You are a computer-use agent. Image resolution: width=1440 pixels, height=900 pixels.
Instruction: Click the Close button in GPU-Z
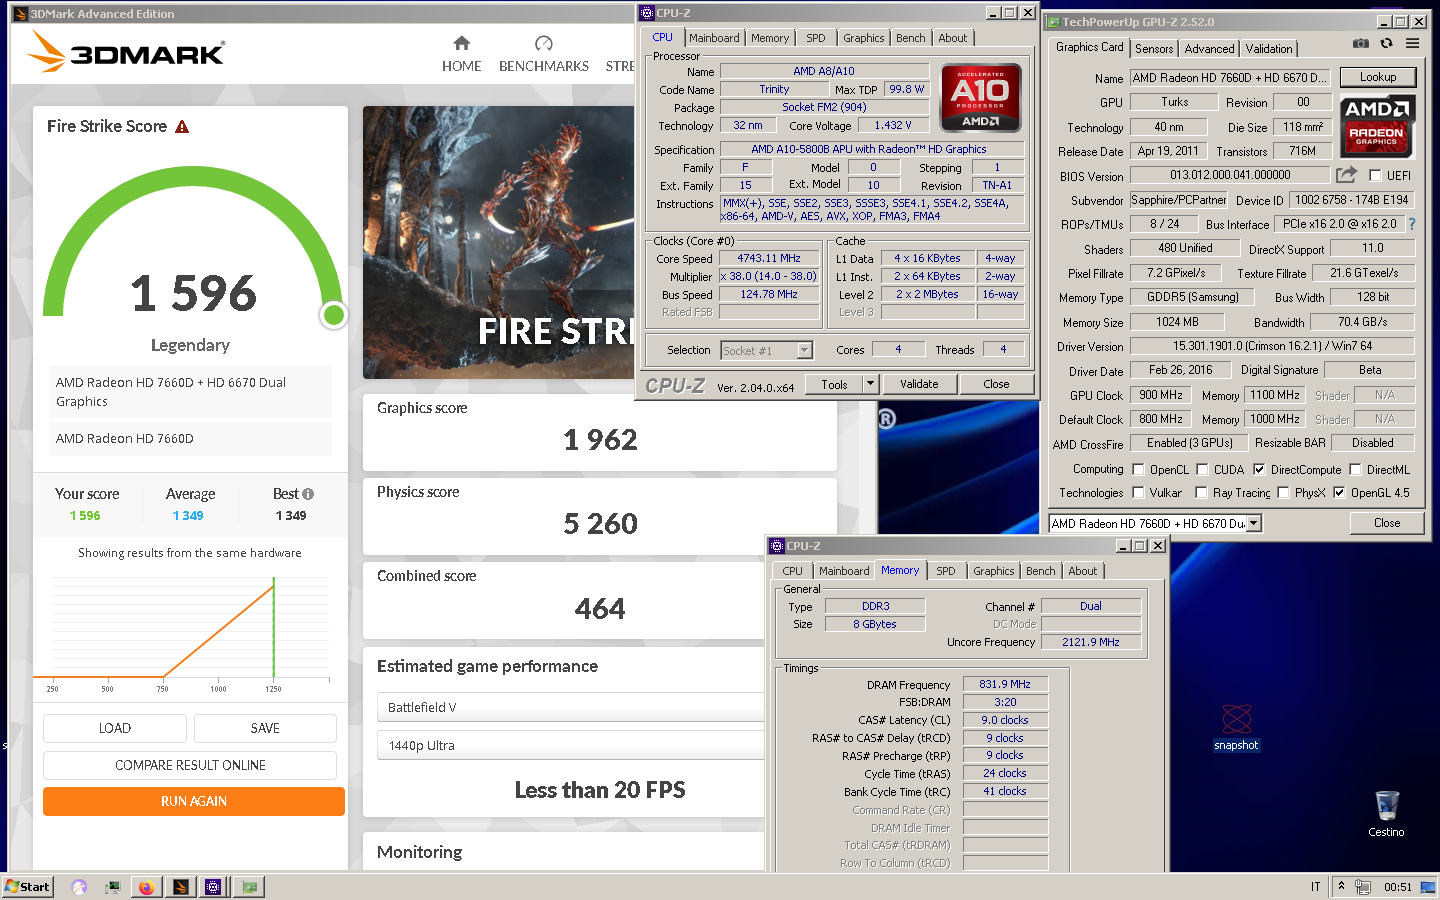pyautogui.click(x=1386, y=523)
